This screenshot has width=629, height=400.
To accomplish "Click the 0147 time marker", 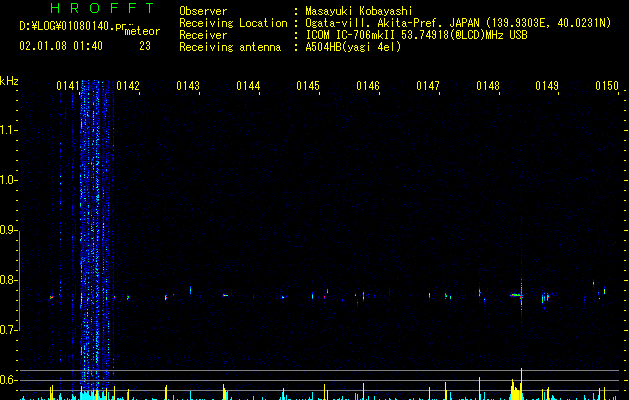I will 428,86.
